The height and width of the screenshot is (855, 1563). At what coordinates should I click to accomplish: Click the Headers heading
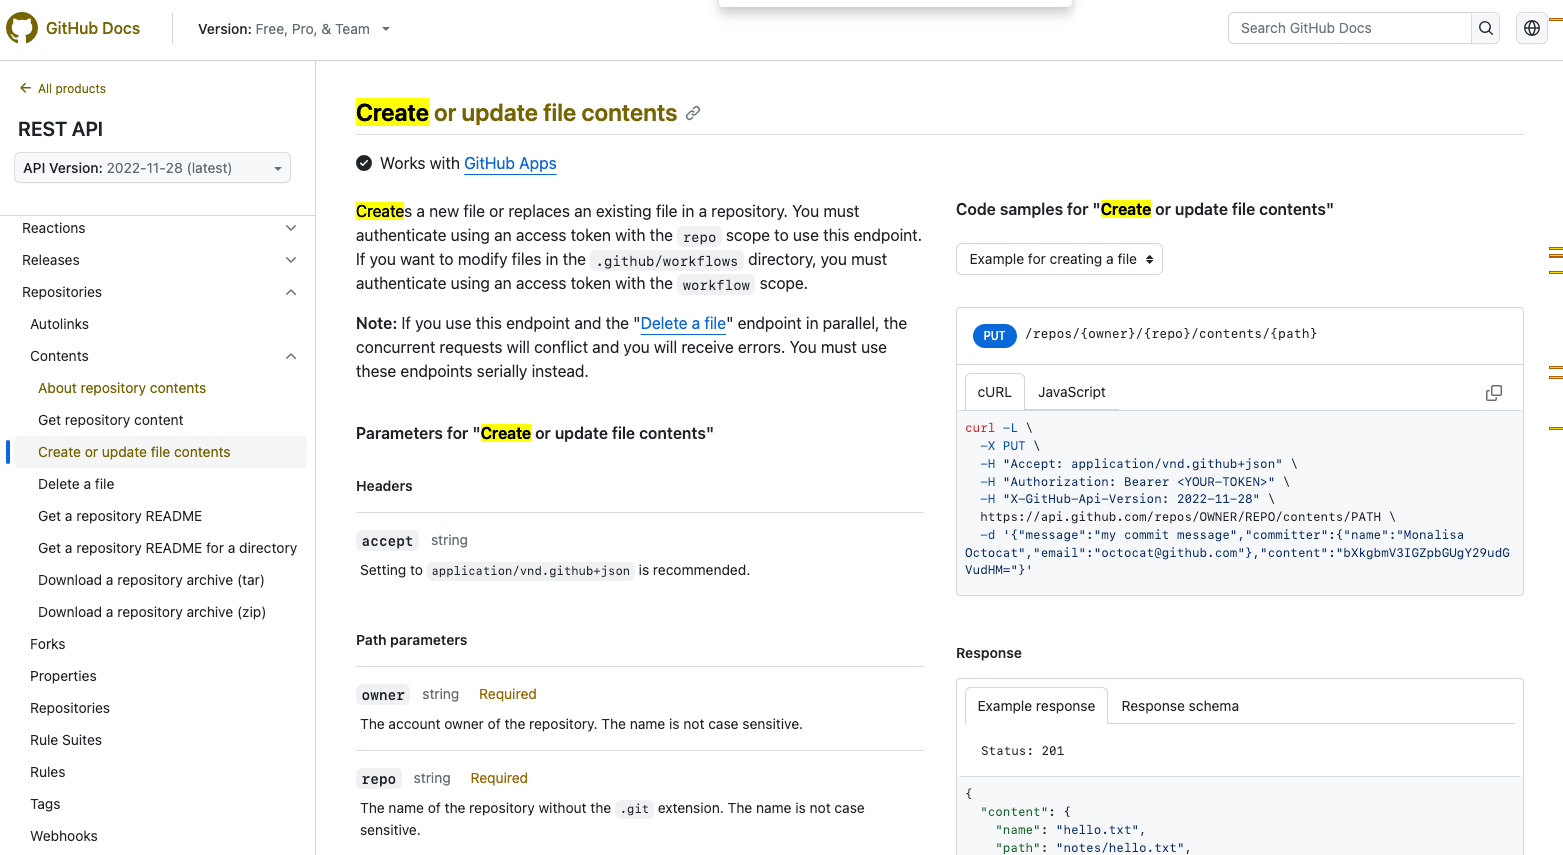click(384, 486)
